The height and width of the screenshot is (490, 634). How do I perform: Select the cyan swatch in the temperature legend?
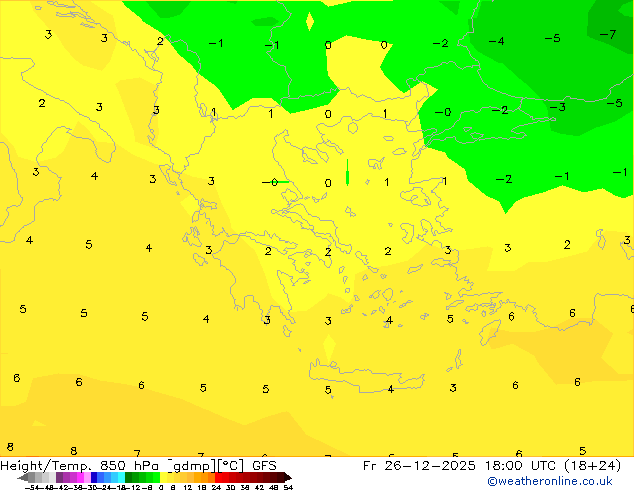coord(122,478)
